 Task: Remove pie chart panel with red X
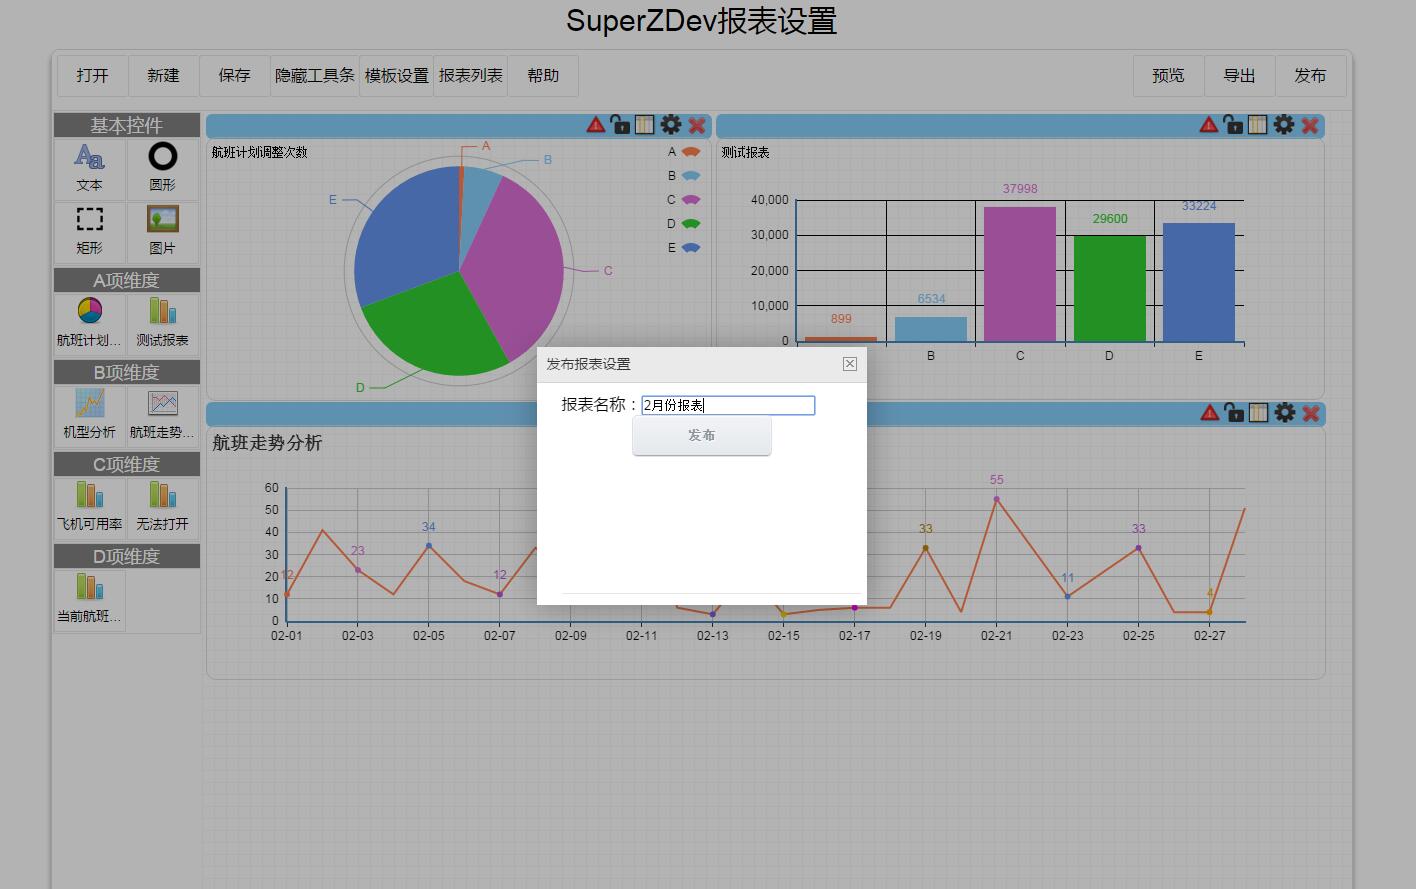[697, 126]
